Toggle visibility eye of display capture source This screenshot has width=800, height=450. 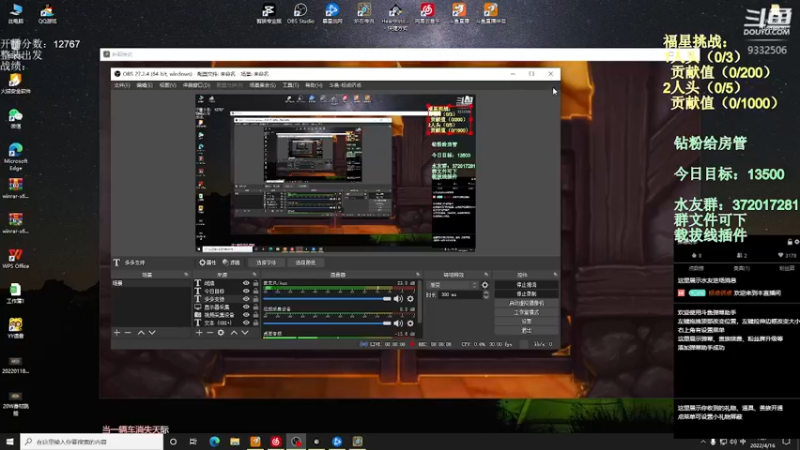pos(246,307)
